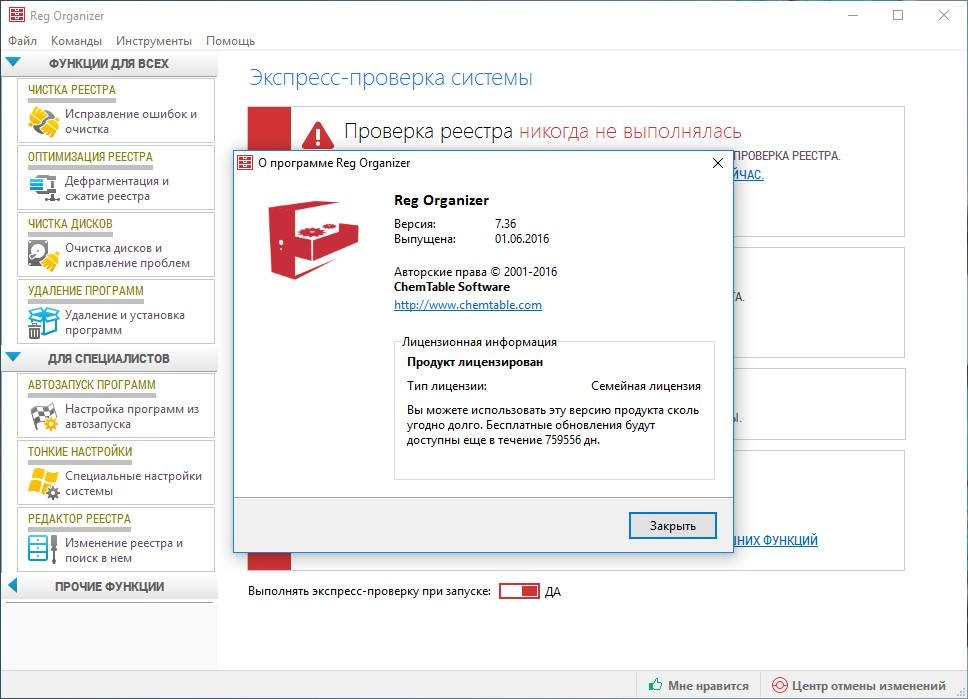Click Дефрагментация и сжатие реестра text
This screenshot has width=968, height=699.
tap(117, 188)
